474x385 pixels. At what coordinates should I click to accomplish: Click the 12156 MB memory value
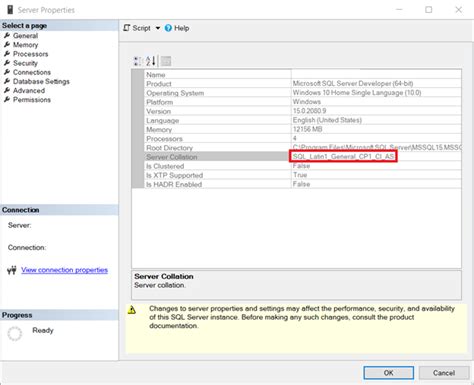pyautogui.click(x=307, y=129)
